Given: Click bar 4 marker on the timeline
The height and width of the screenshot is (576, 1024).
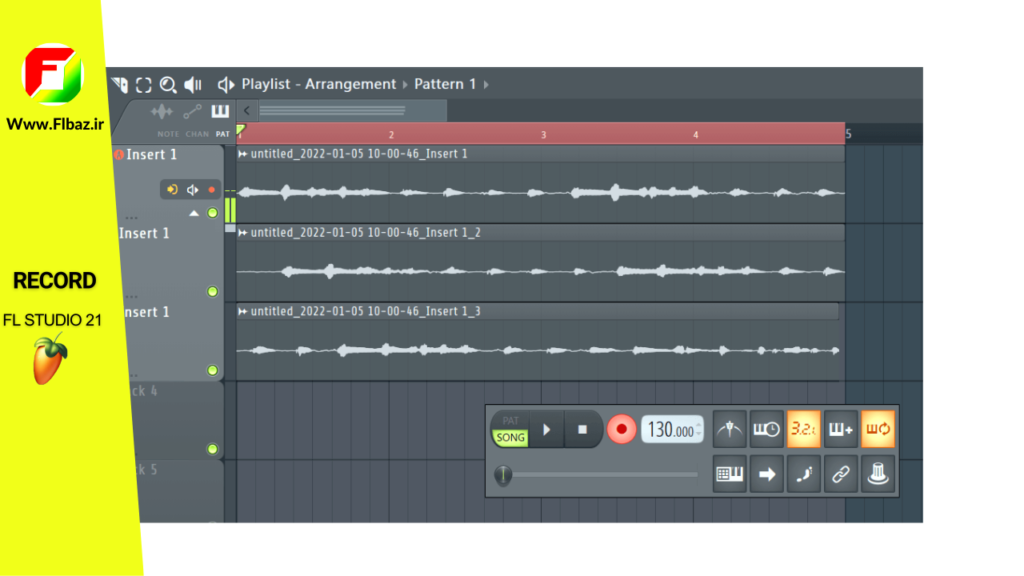Looking at the screenshot, I should pyautogui.click(x=696, y=135).
